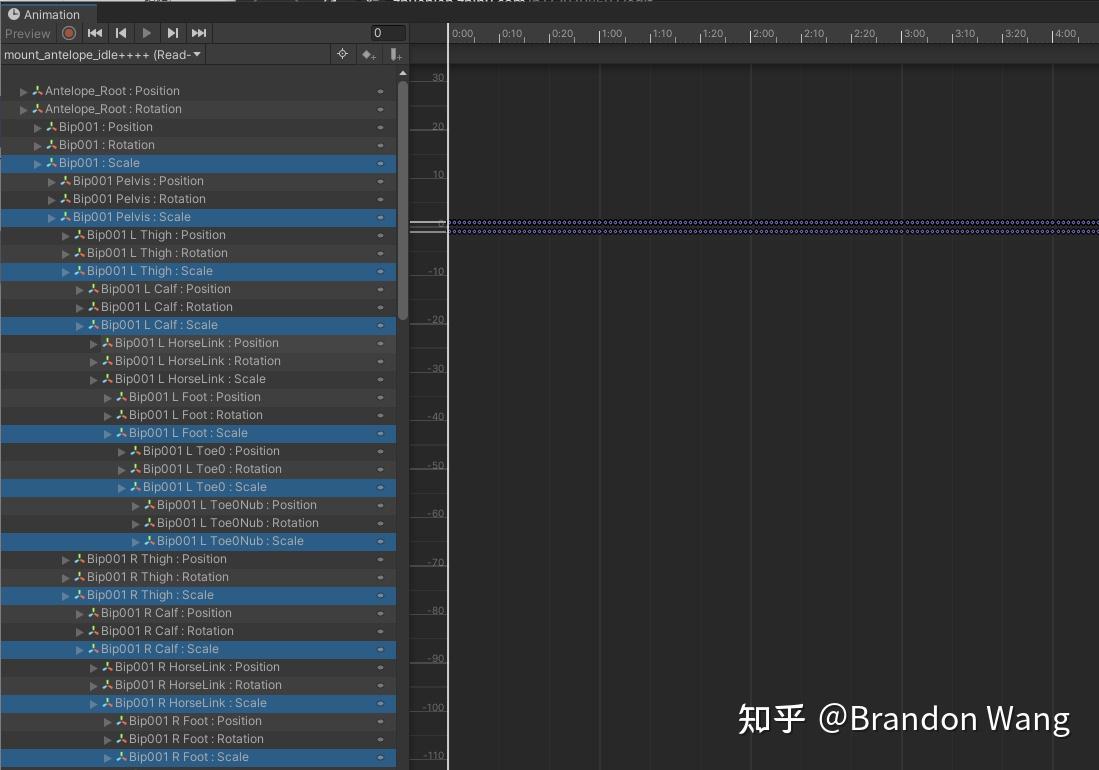
Task: Click the frame number input field
Action: point(388,33)
